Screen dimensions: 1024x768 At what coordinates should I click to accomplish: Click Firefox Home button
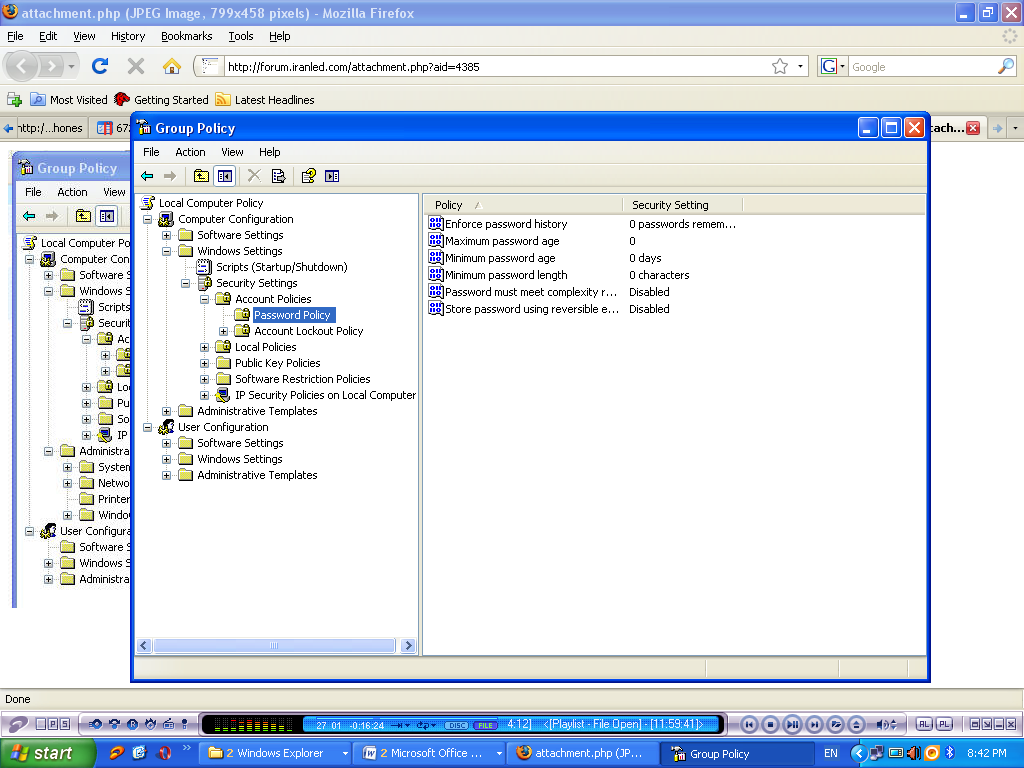point(171,66)
